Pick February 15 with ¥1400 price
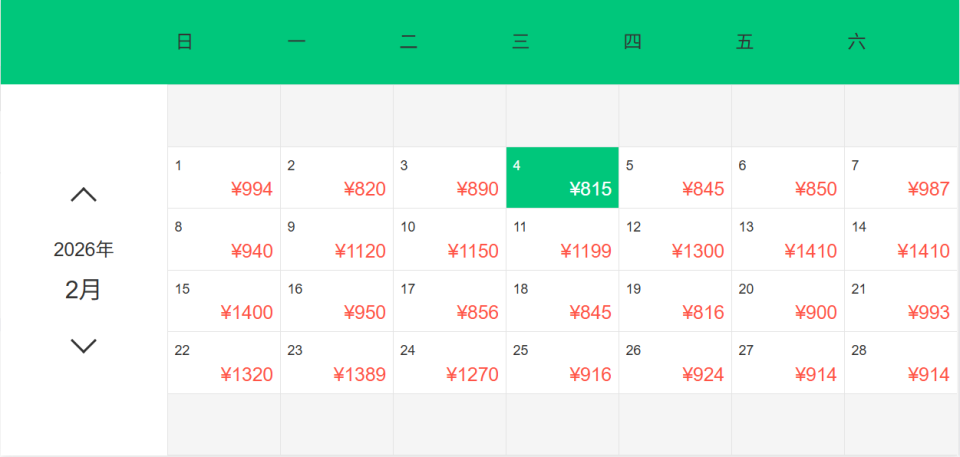The width and height of the screenshot is (960, 457). [224, 301]
